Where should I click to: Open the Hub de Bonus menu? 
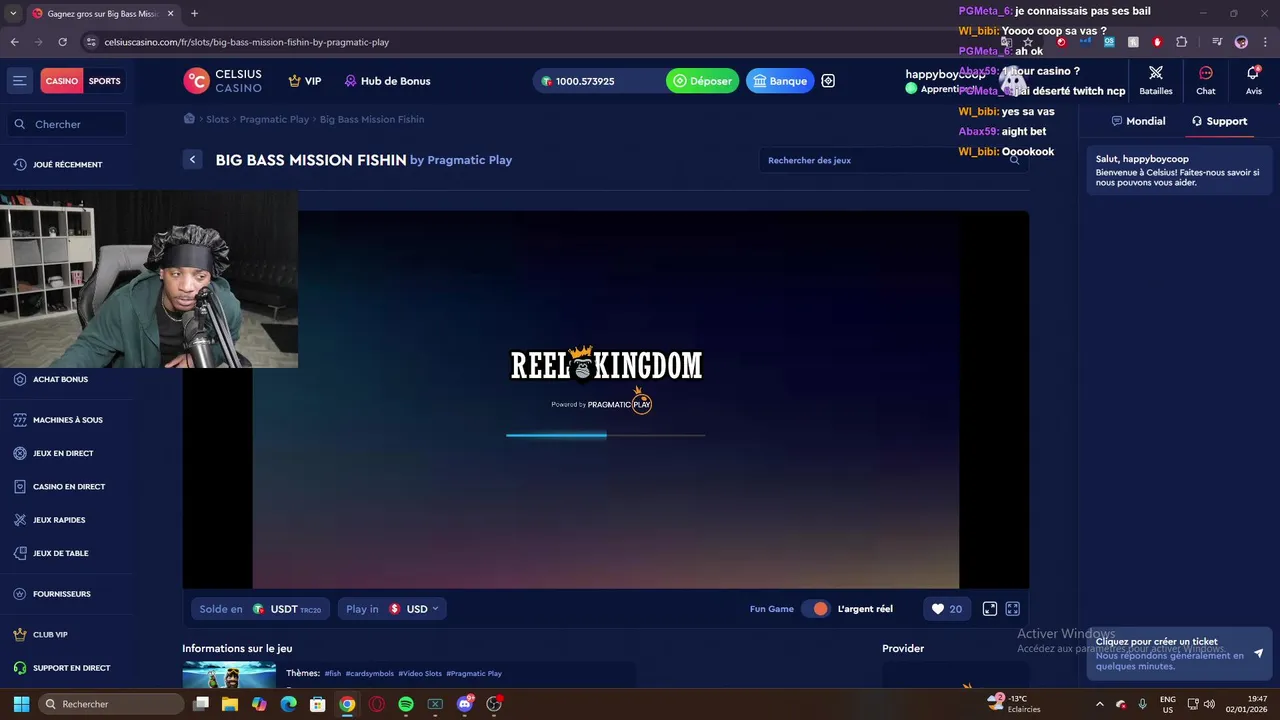pos(387,81)
